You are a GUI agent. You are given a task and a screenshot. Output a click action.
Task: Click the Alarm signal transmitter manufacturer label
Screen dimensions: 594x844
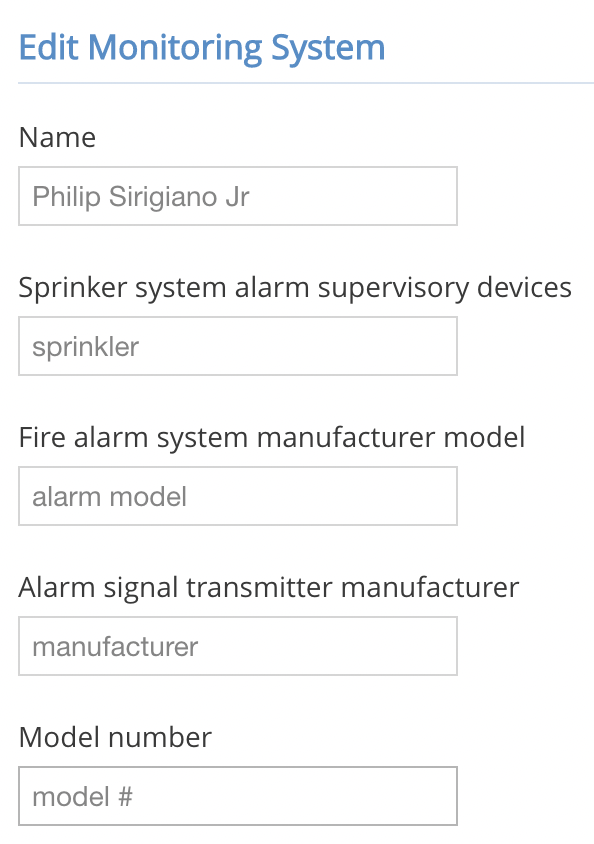tap(268, 587)
